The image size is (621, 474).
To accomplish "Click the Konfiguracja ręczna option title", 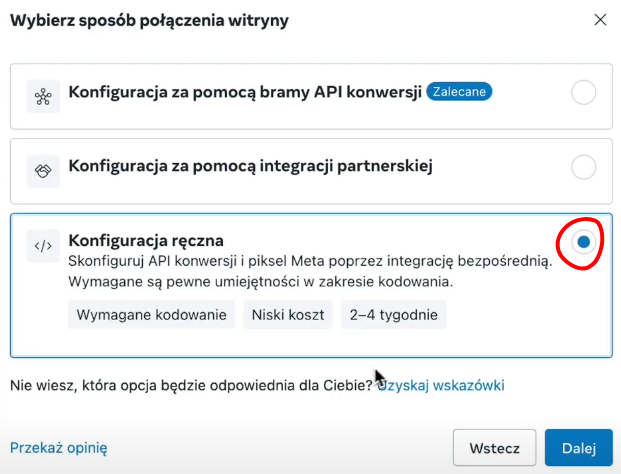I will click(146, 240).
